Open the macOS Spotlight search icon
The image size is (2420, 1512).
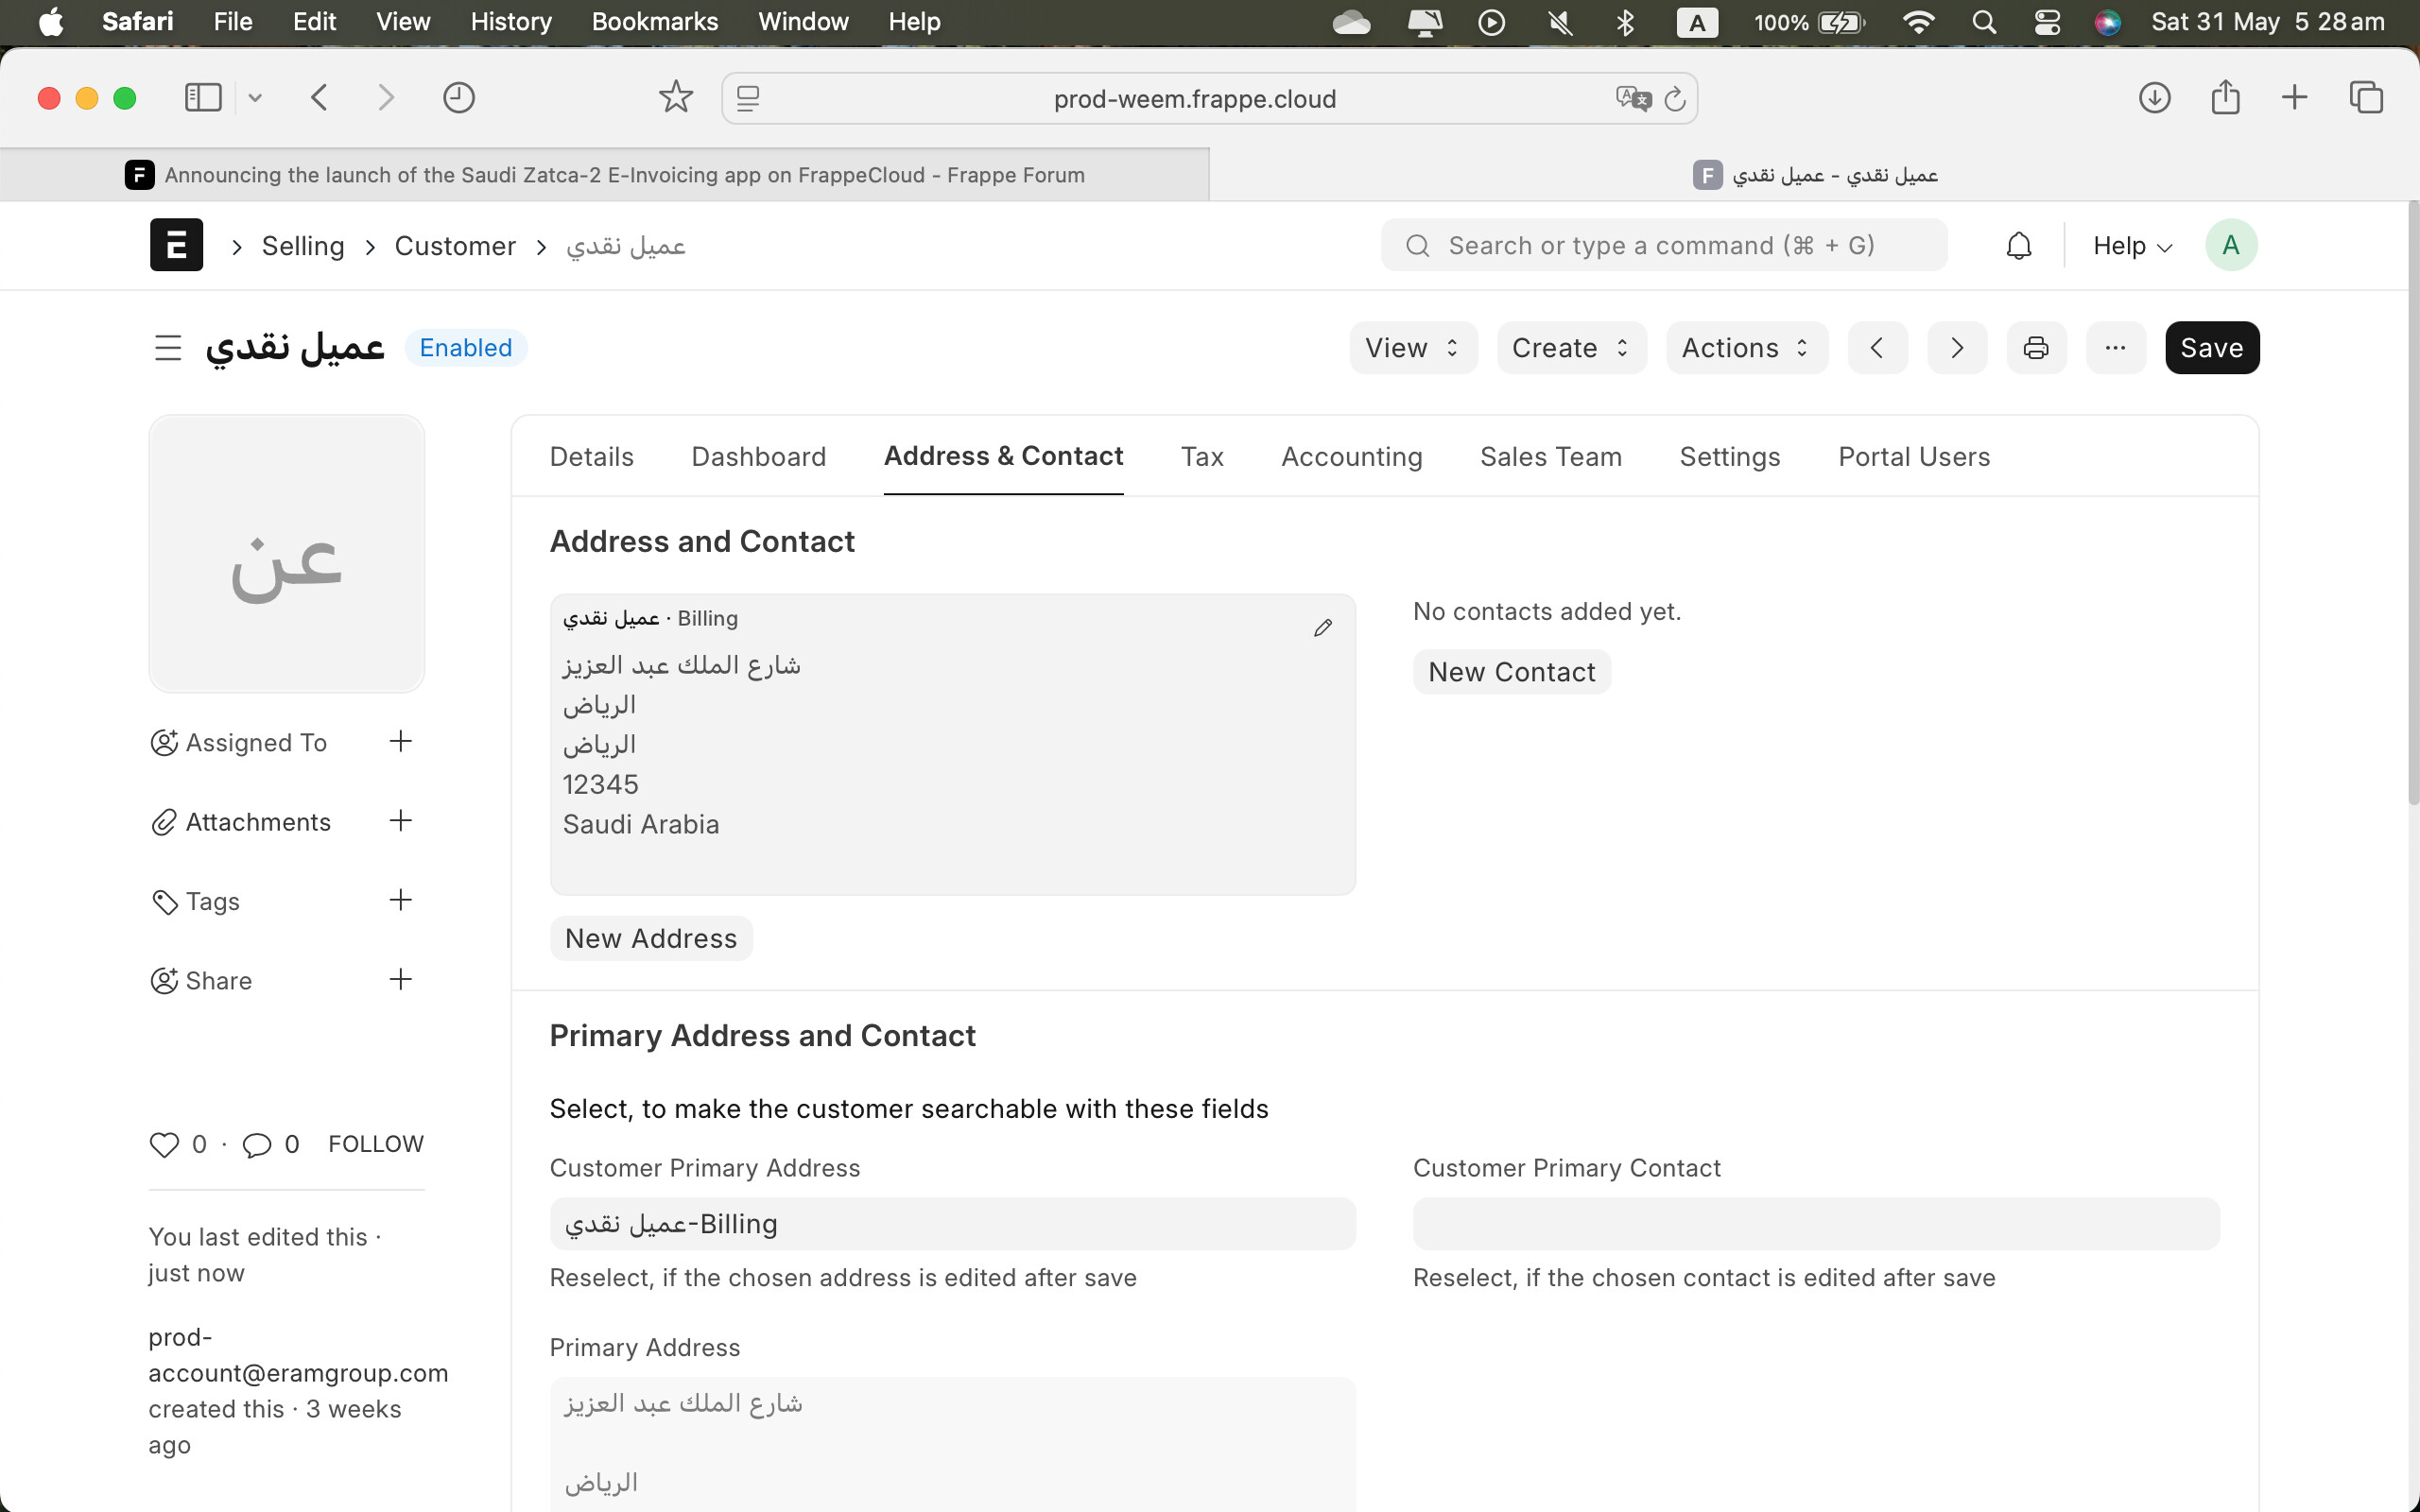[1984, 22]
